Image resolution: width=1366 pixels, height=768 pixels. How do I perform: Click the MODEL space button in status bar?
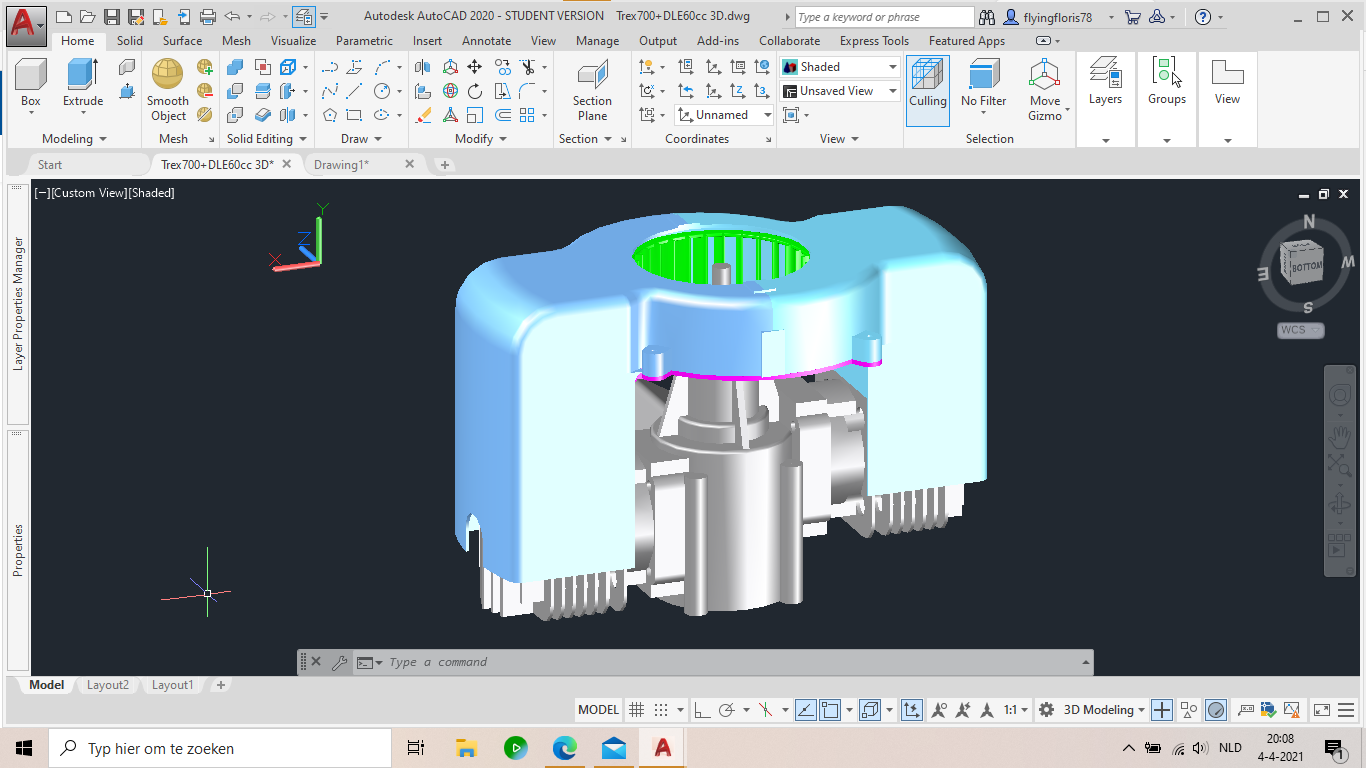(599, 710)
